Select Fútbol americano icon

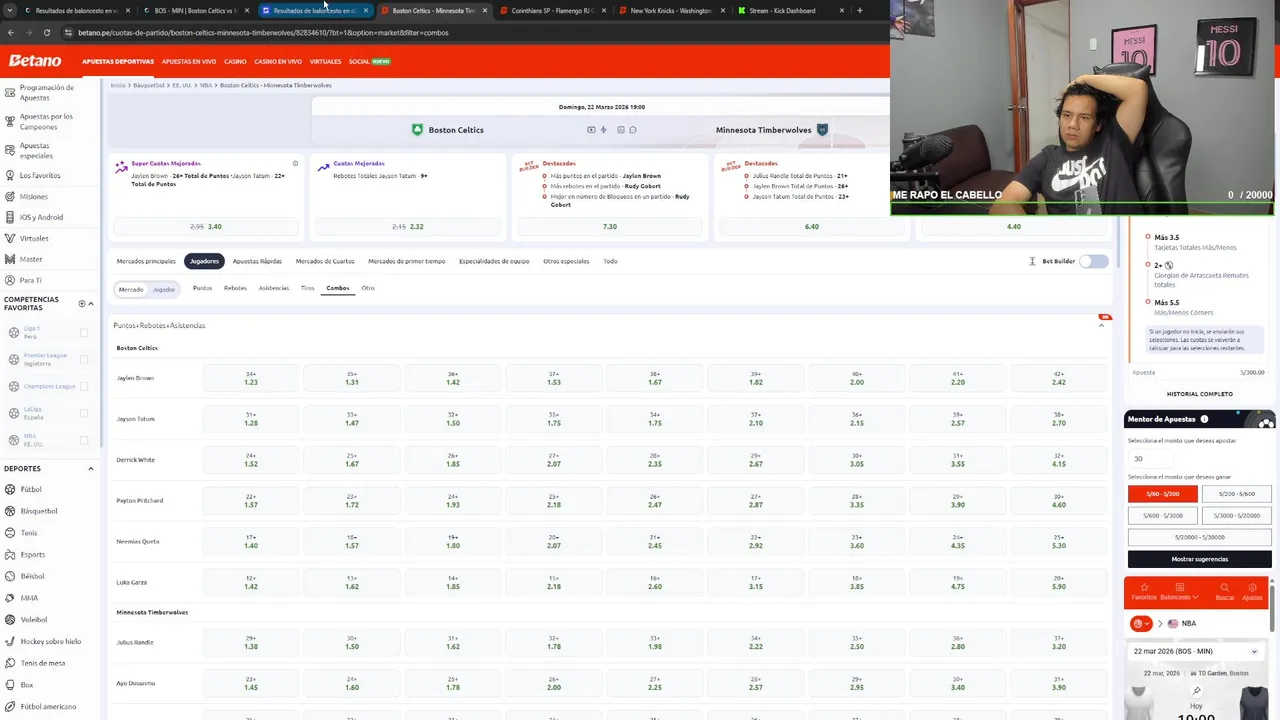(x=10, y=706)
